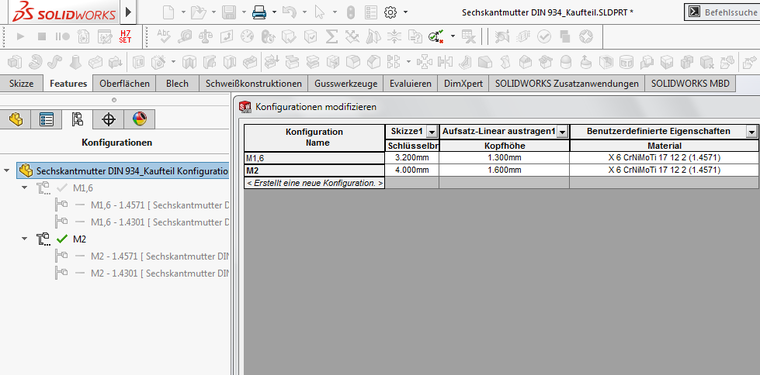
Task: Open File Properties list icon
Action: [x=371, y=13]
